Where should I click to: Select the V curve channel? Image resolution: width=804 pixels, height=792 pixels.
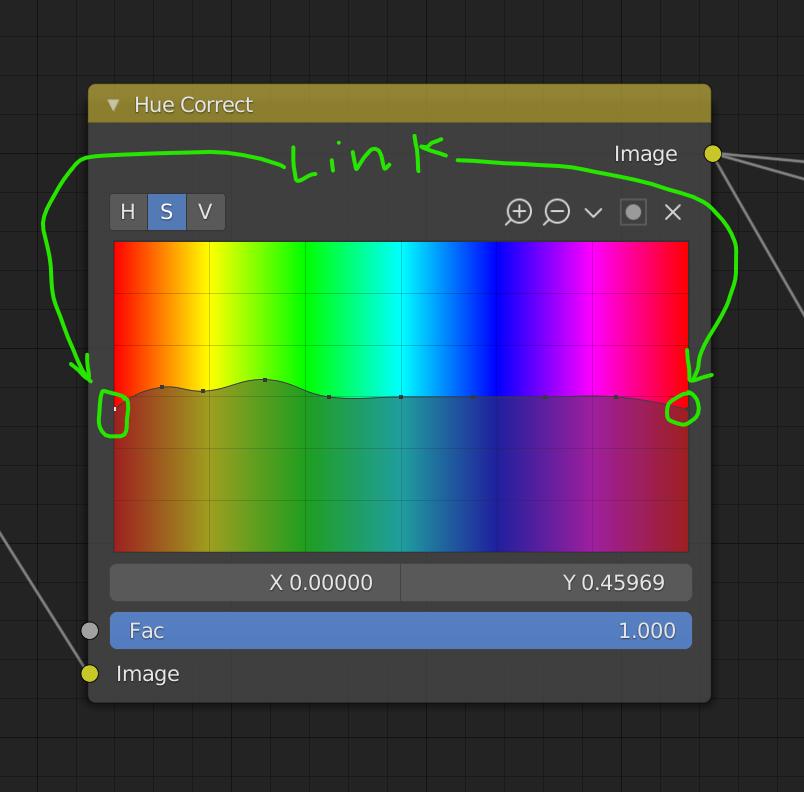point(206,212)
